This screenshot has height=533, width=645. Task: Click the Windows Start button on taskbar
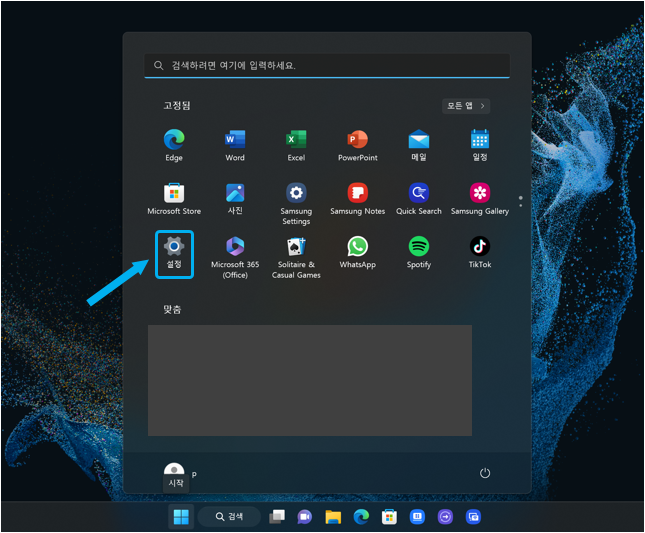[181, 517]
